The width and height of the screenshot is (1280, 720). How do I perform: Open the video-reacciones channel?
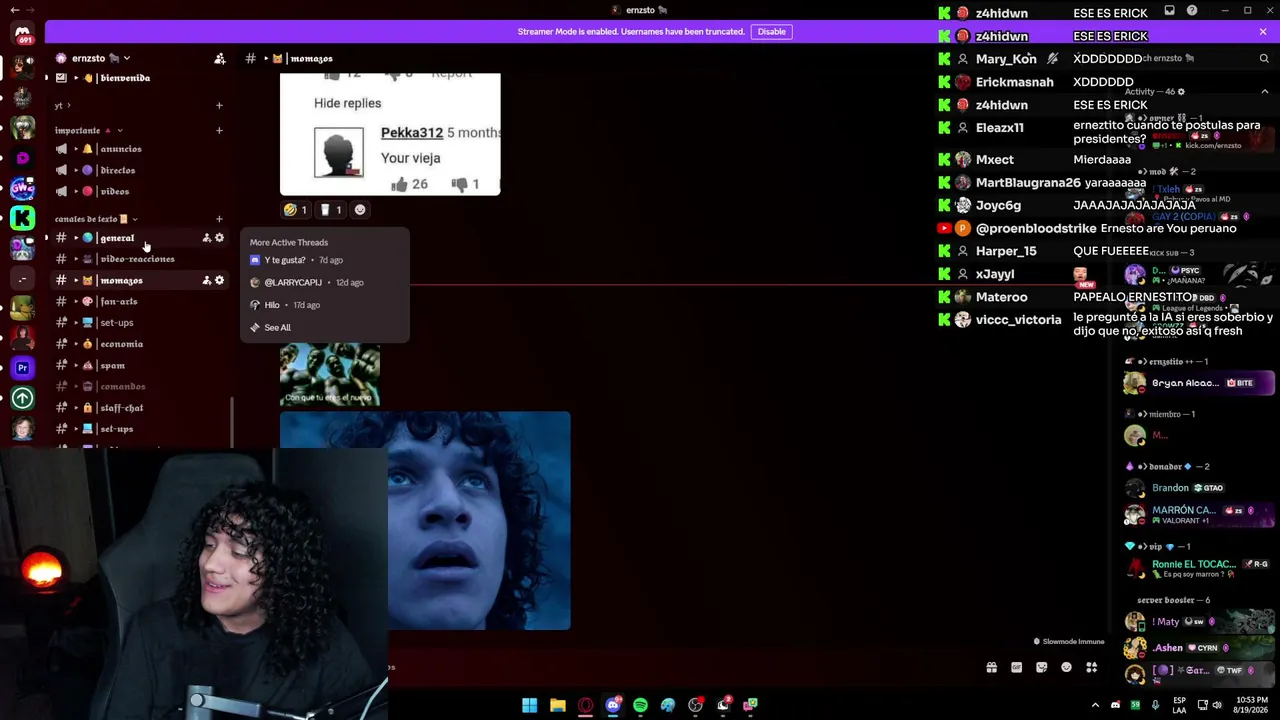coord(138,259)
